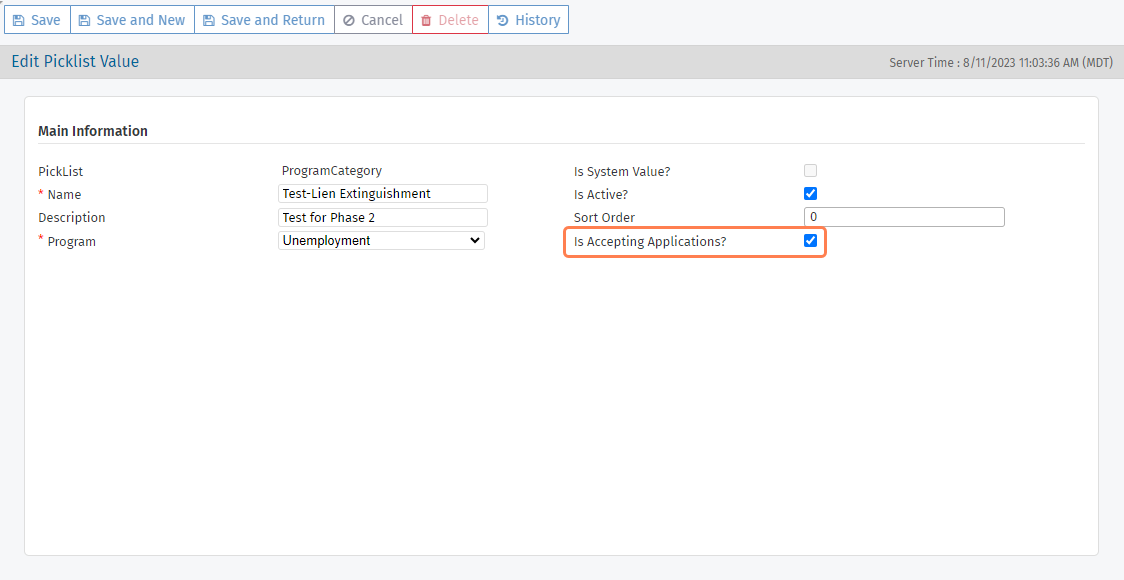The image size is (1124, 580).
Task: Click the floppy disk icon on Save
Action: [18, 20]
